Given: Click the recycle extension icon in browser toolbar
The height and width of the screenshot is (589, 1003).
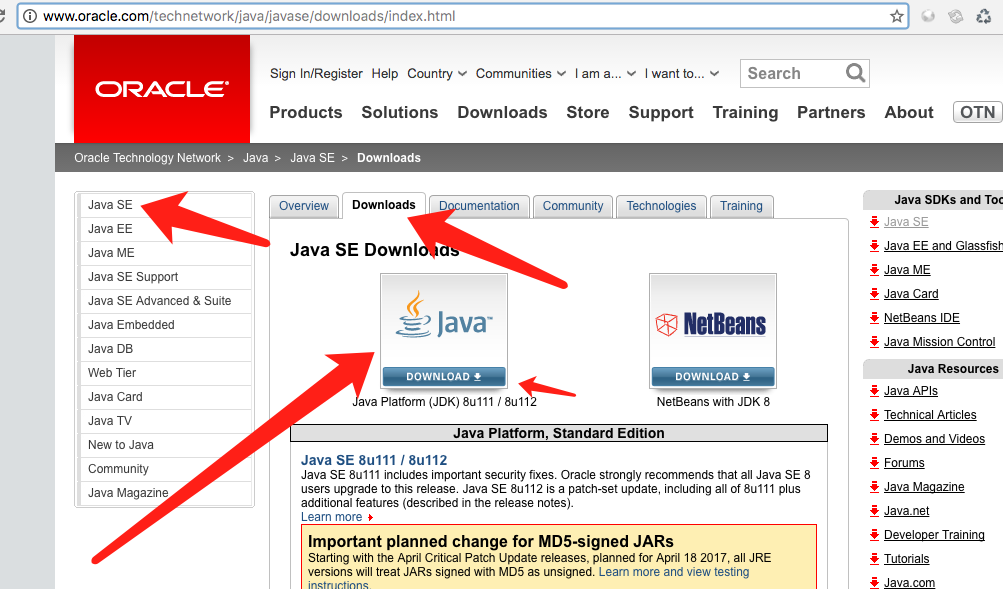Looking at the screenshot, I should point(984,16).
